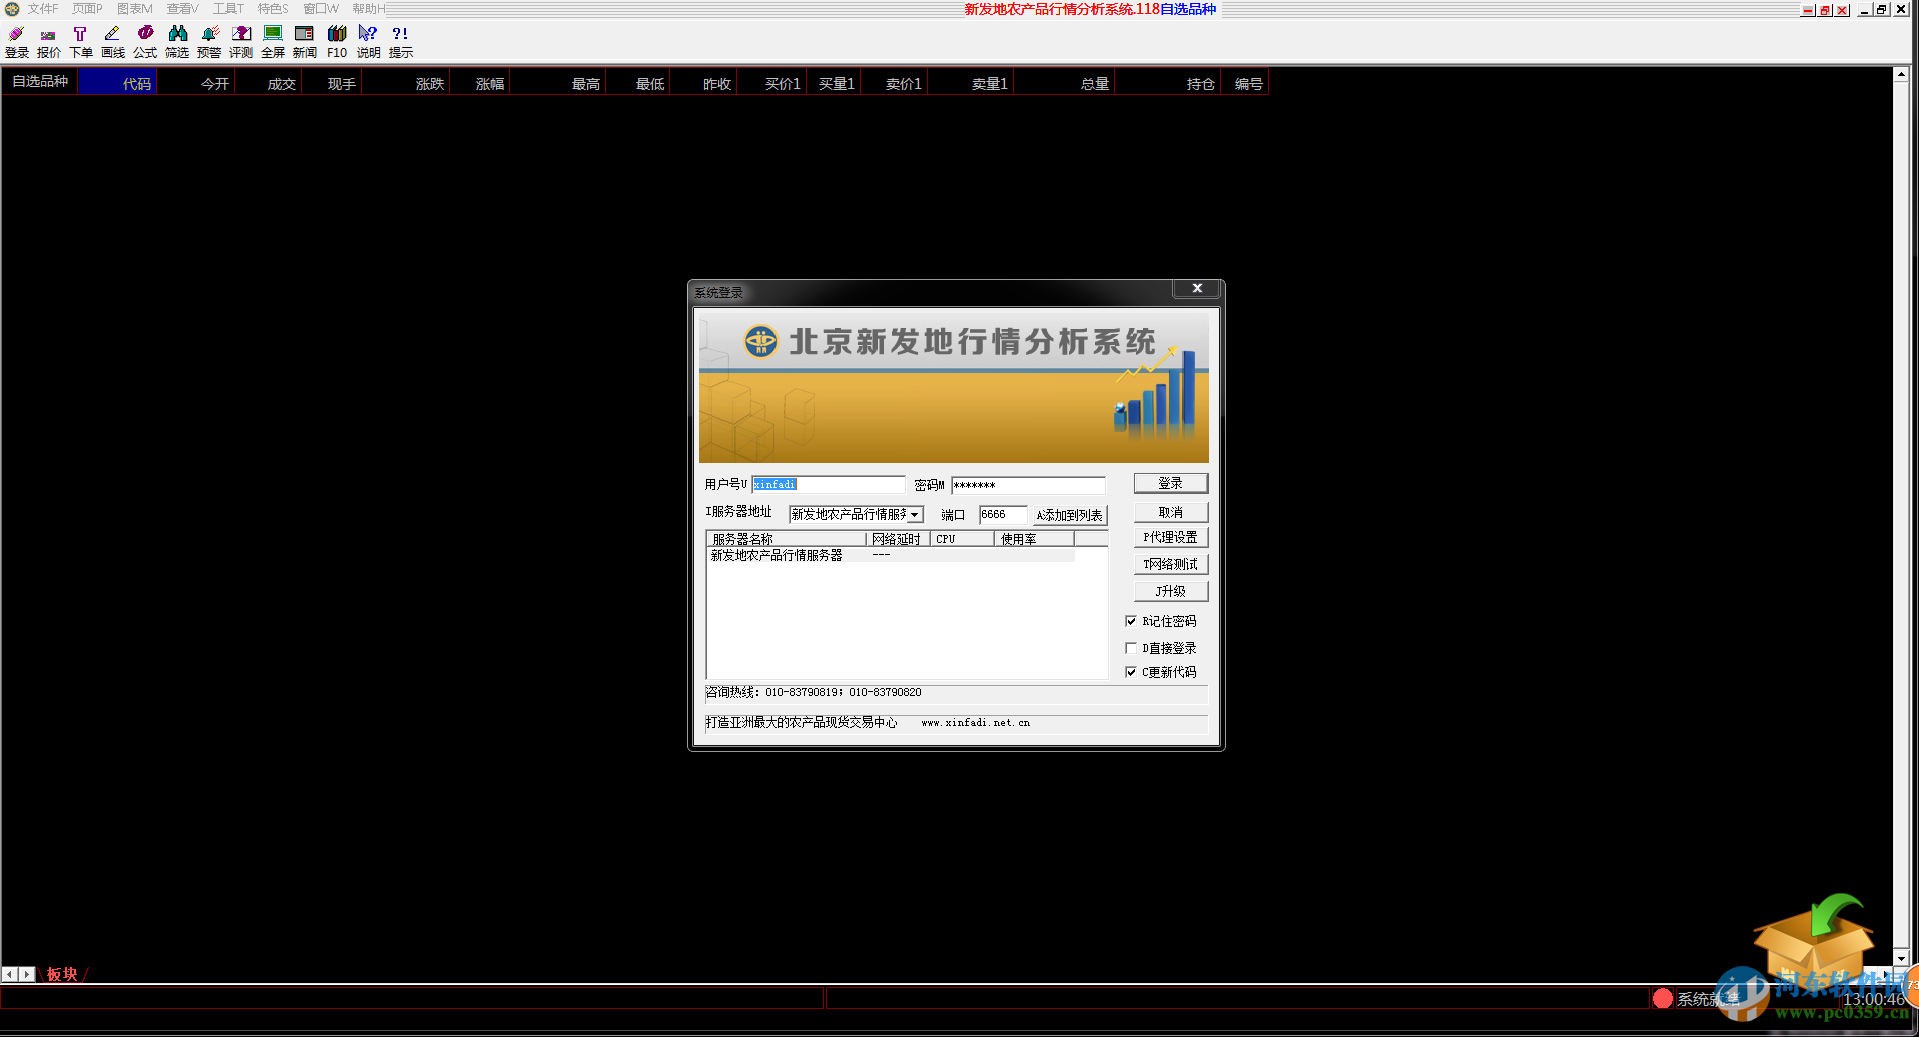Screen dimensions: 1919x1037
Task: Click the 取消 cancel button
Action: pyautogui.click(x=1170, y=512)
